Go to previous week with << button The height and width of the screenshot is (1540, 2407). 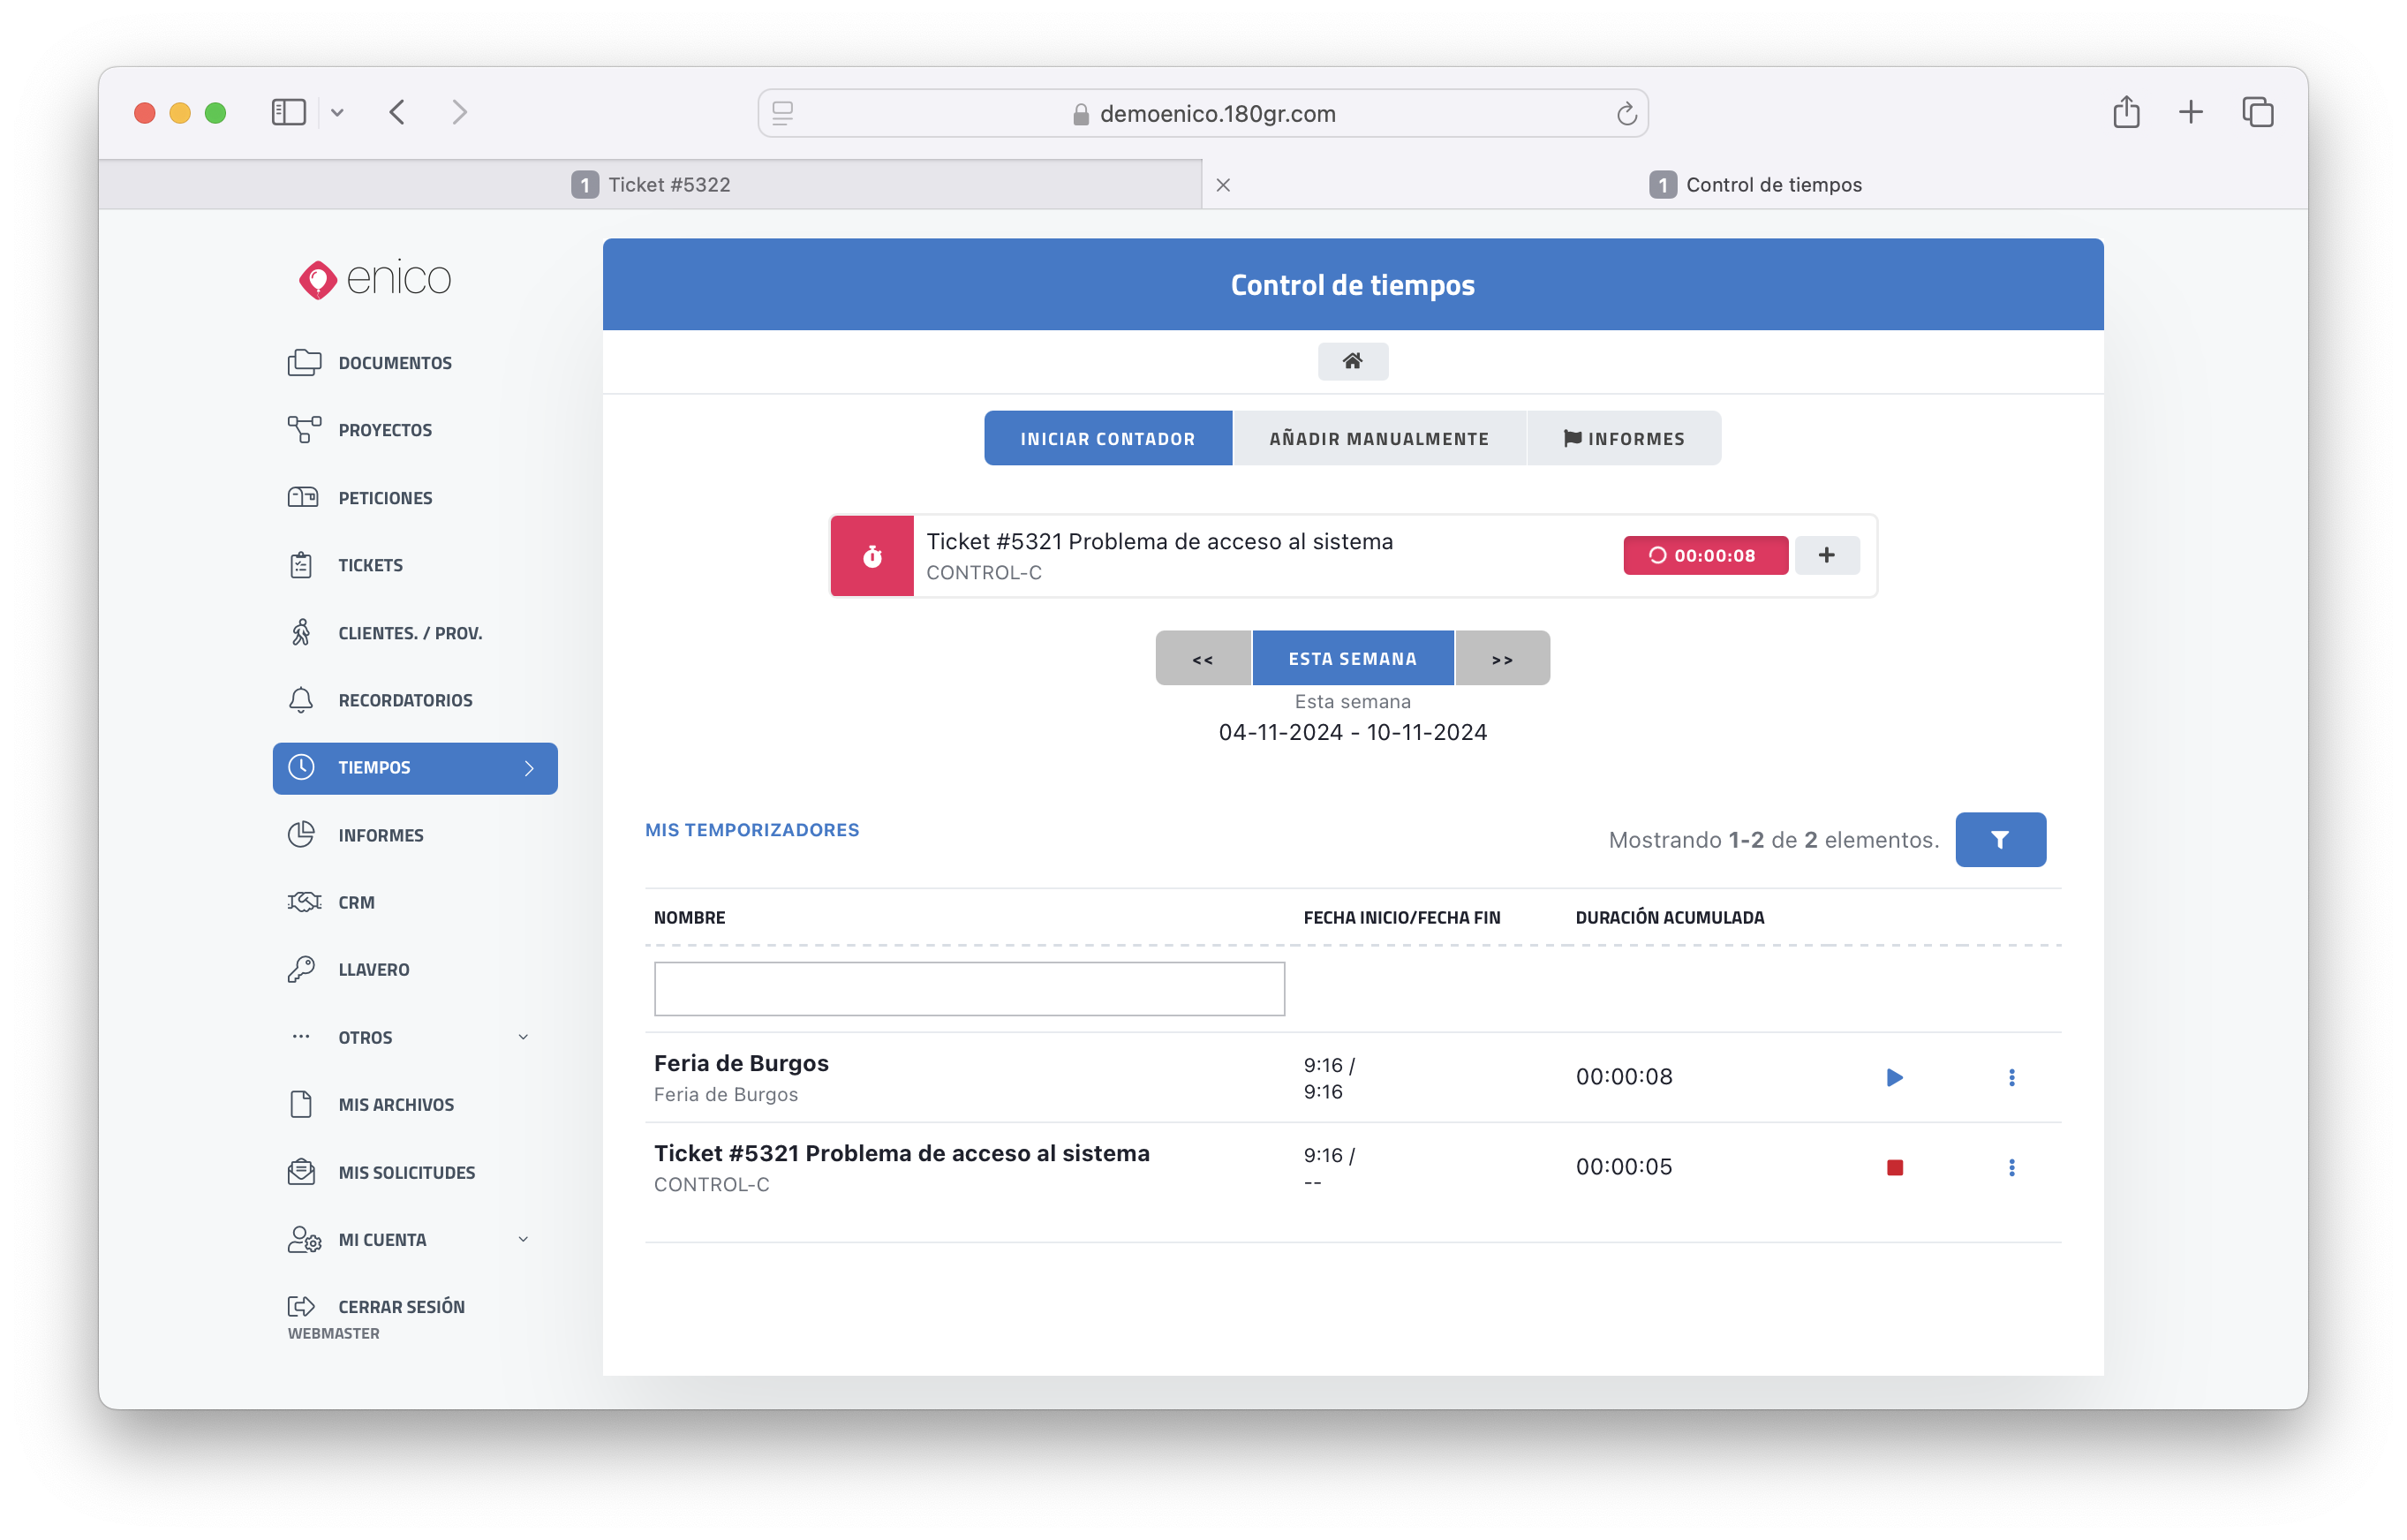tap(1202, 659)
